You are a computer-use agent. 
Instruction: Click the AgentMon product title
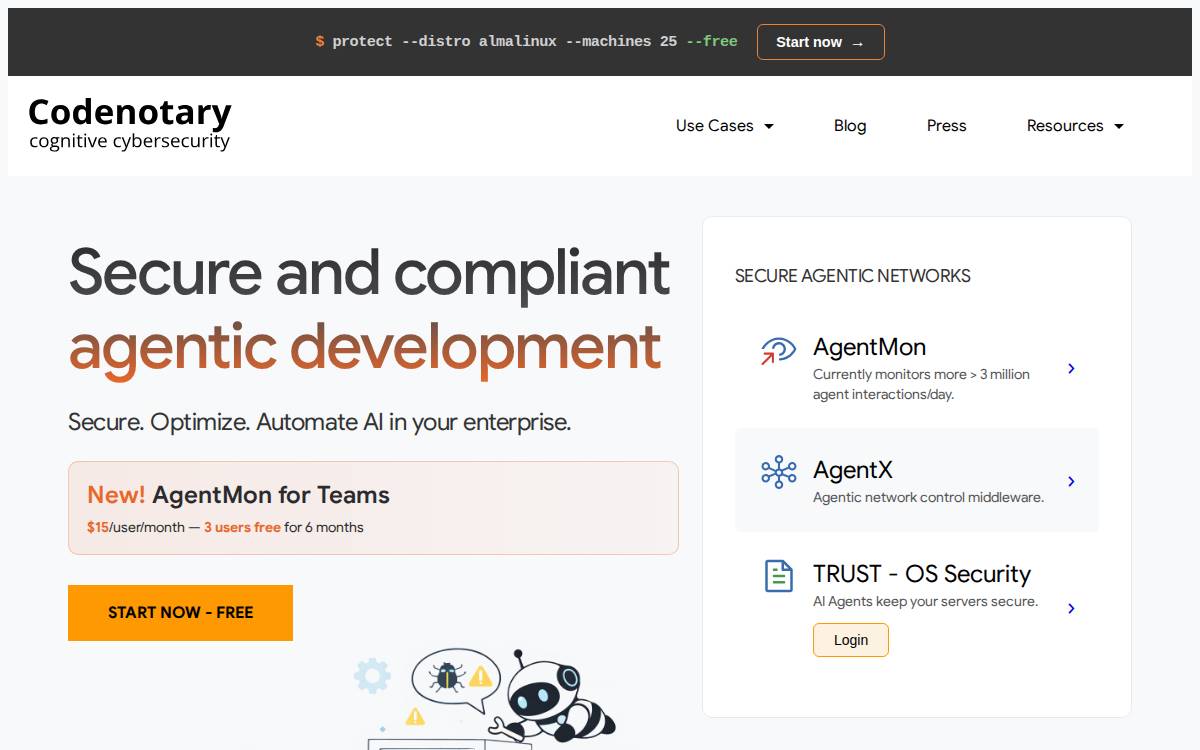(869, 347)
